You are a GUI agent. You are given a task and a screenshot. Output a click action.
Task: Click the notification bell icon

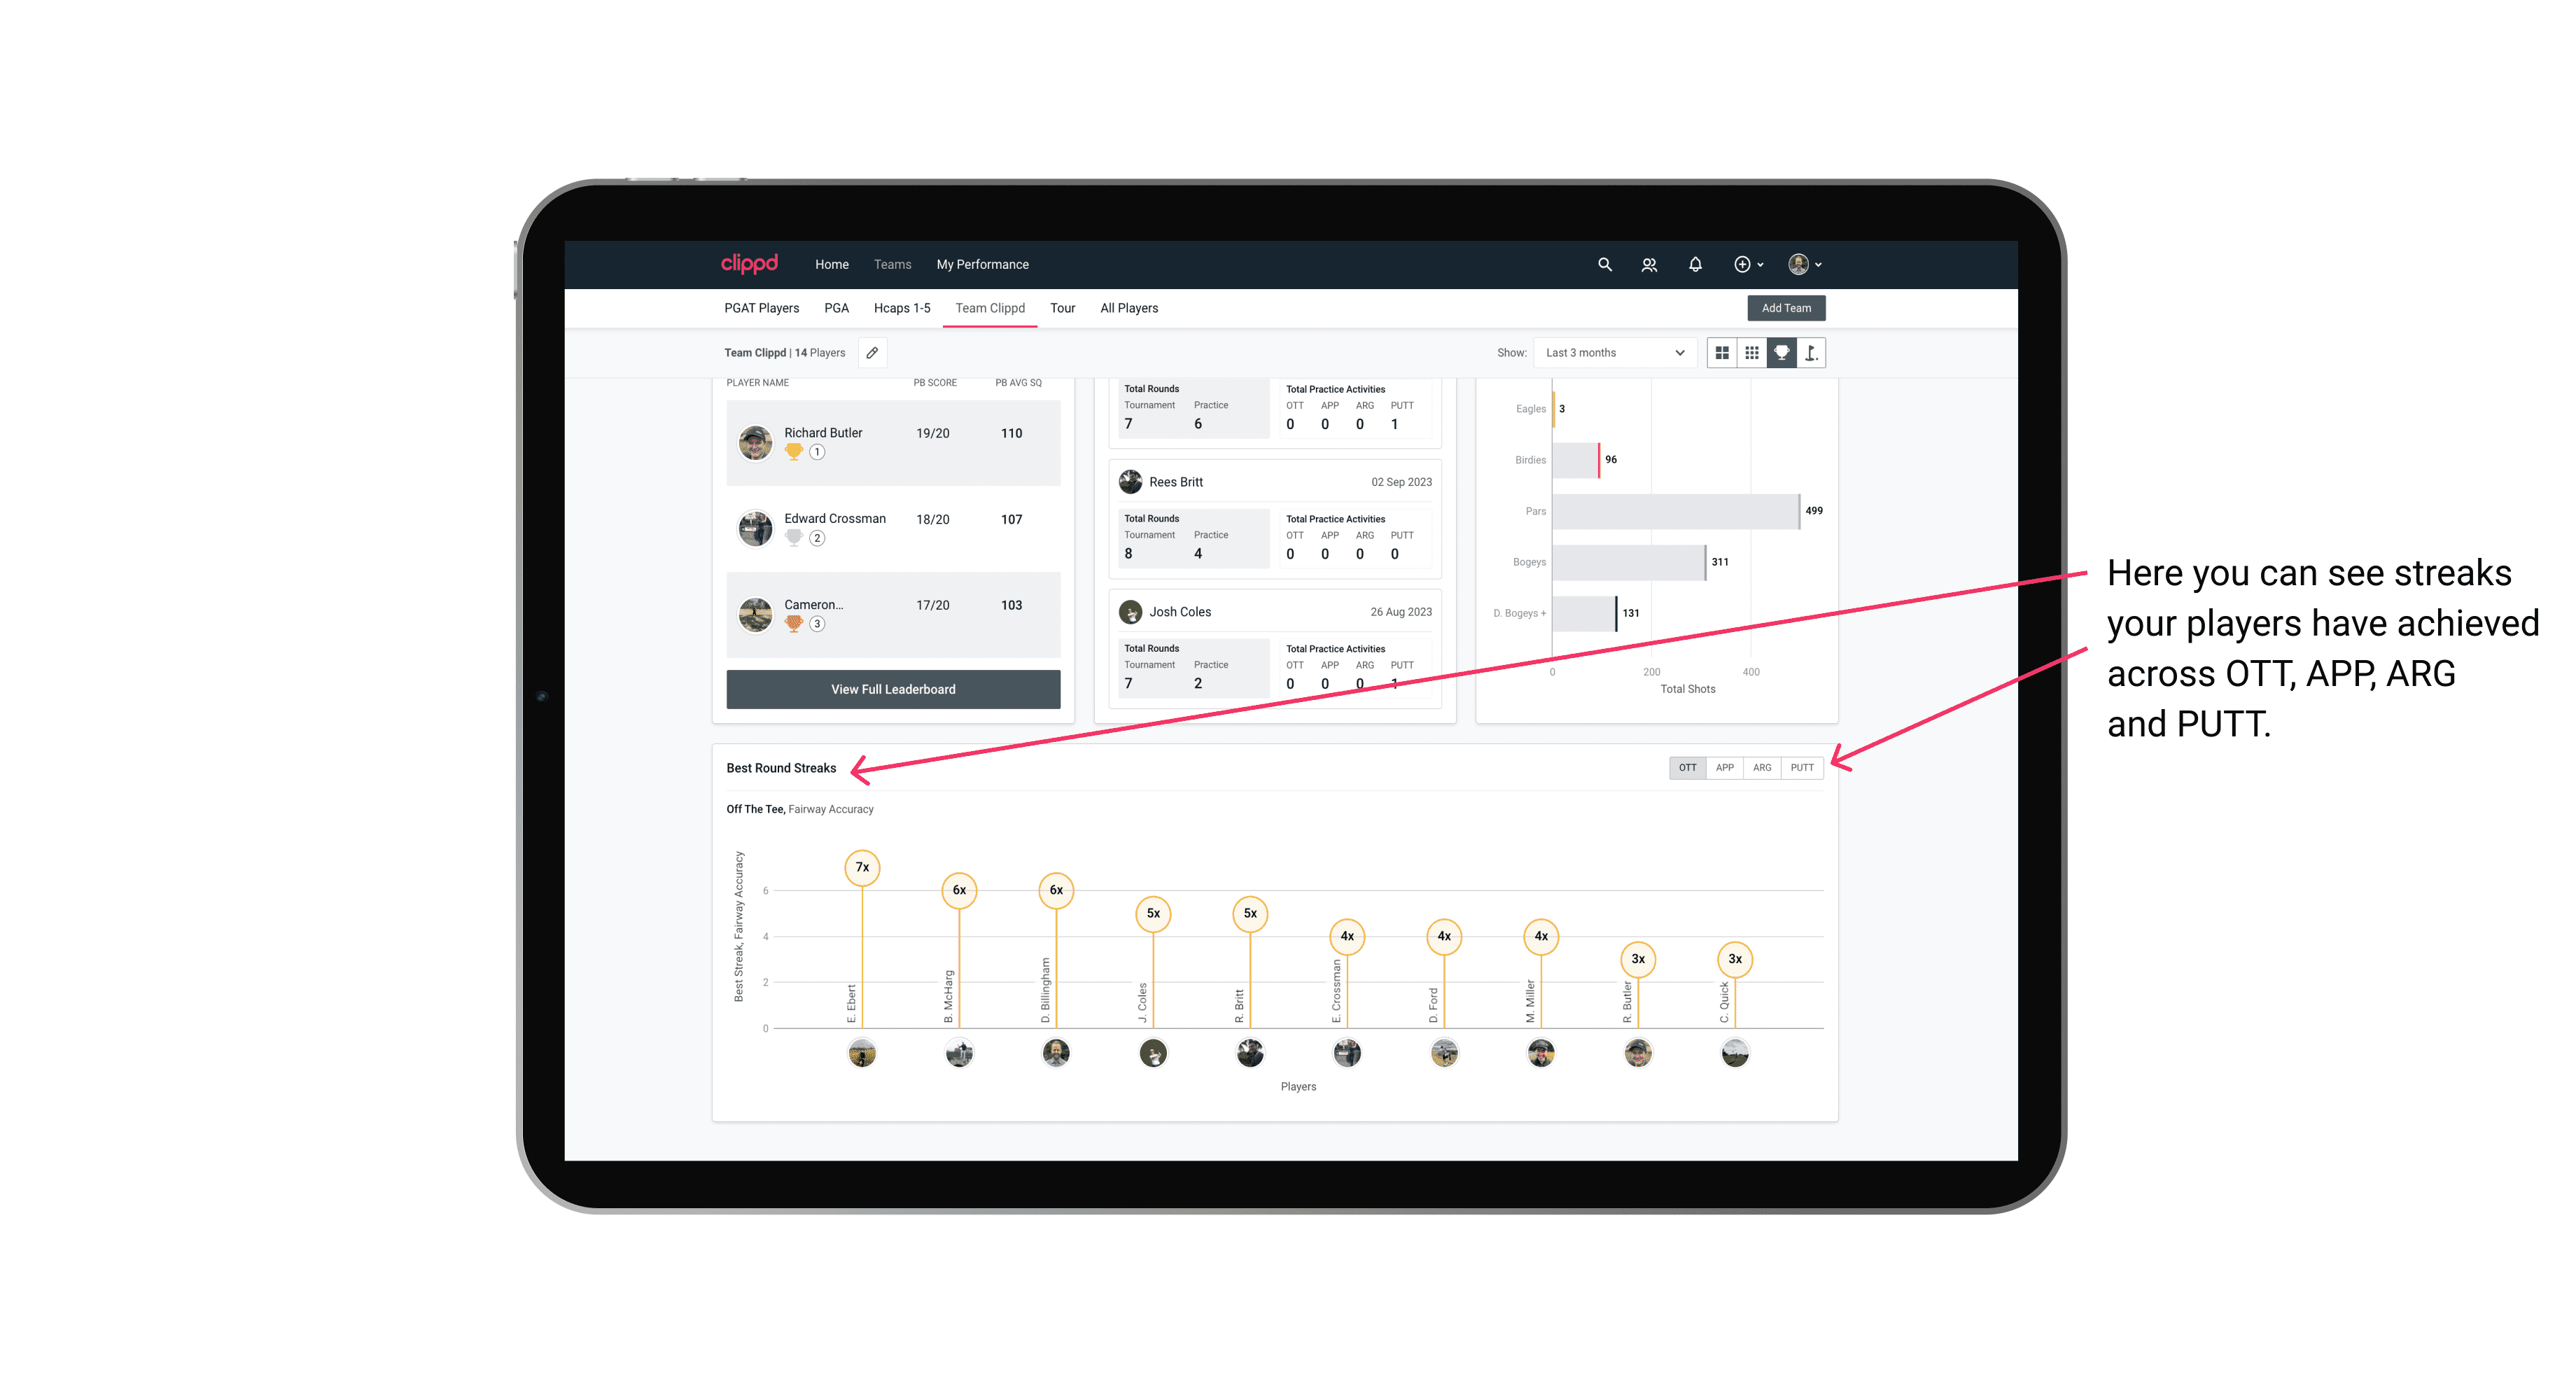(1693, 265)
